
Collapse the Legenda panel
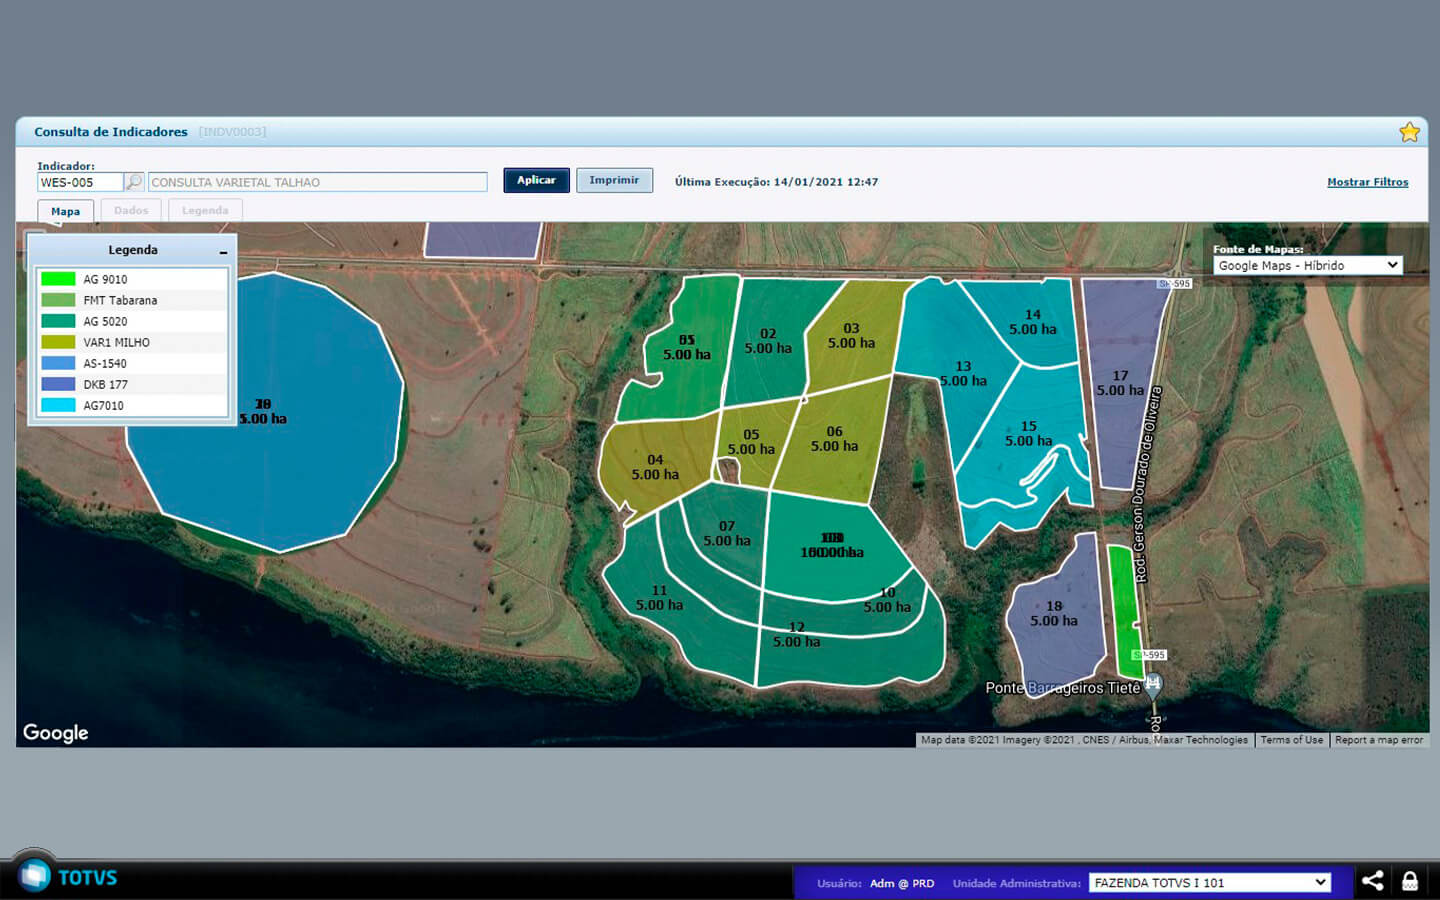(223, 252)
